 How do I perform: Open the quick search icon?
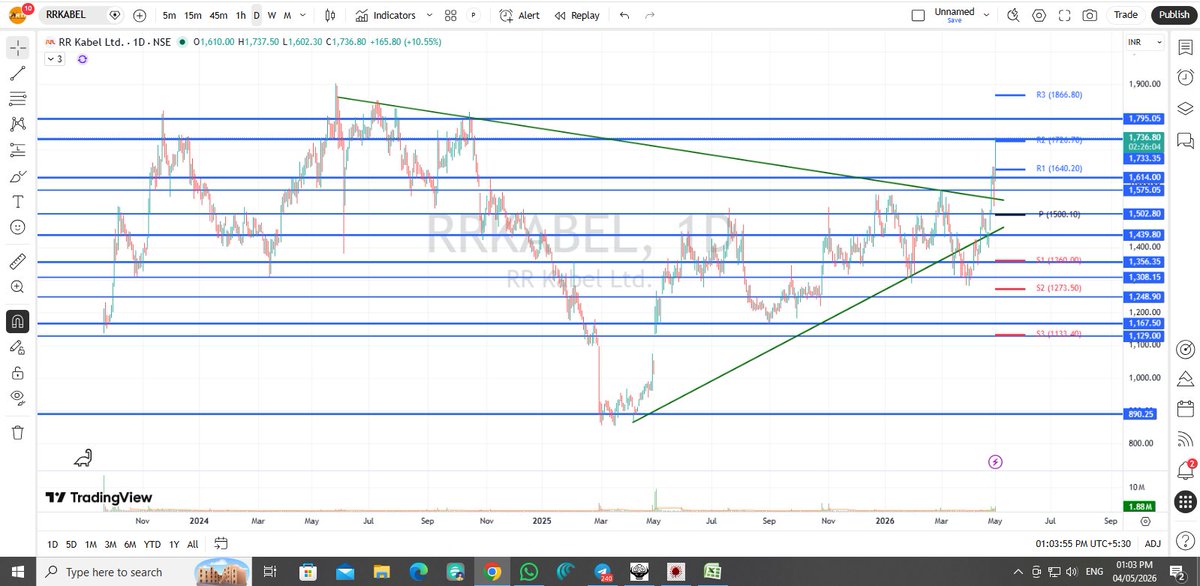[1013, 15]
